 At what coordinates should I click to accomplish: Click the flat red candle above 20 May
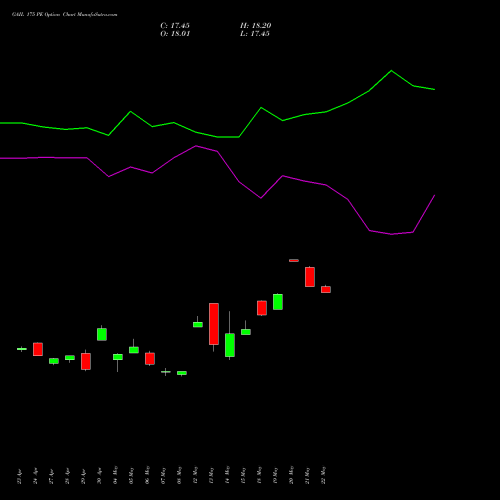coord(294,260)
